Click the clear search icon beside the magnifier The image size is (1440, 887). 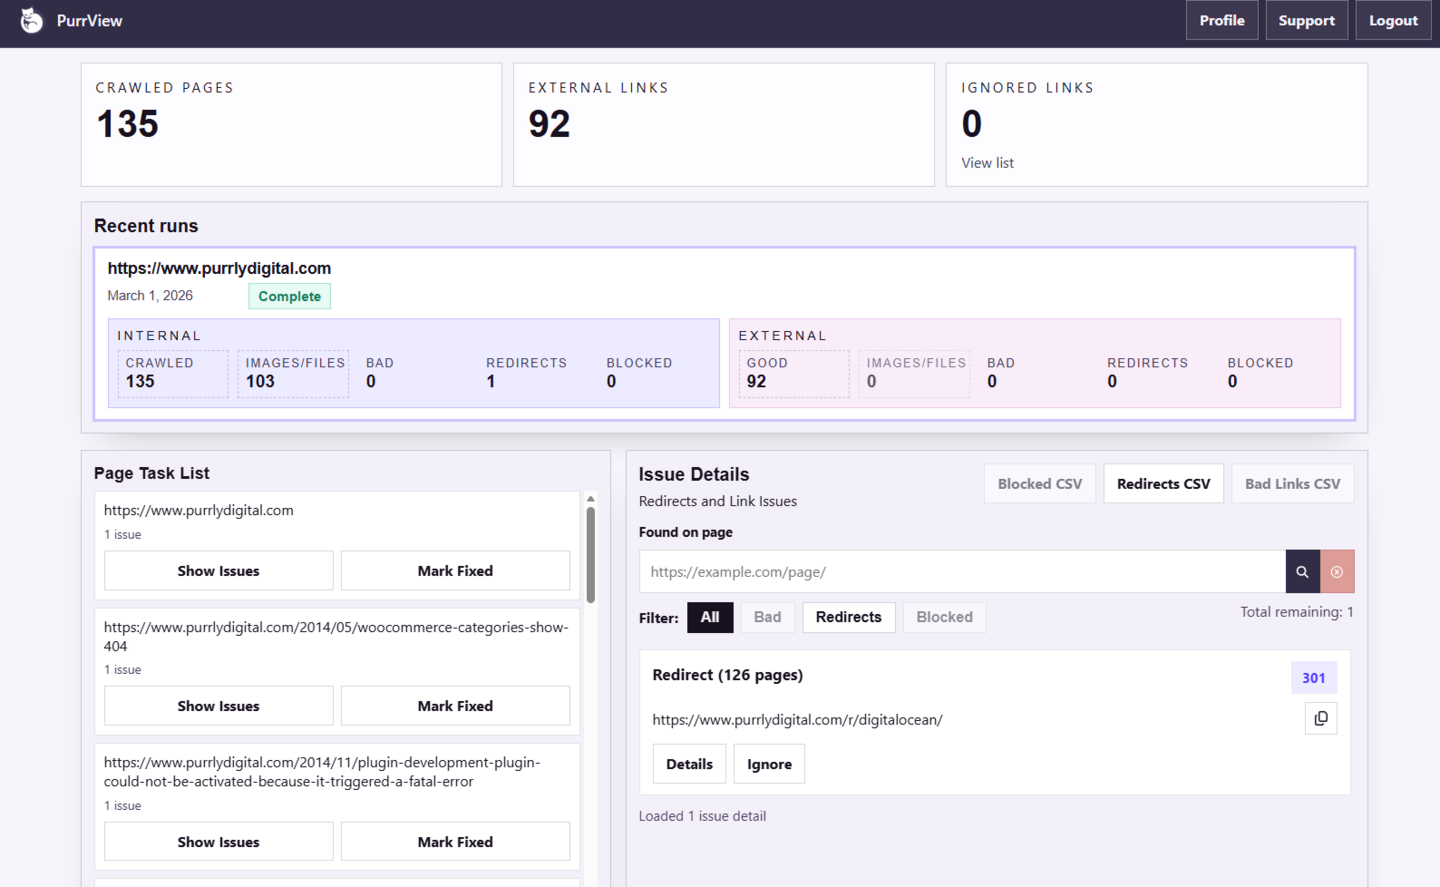pos(1337,571)
